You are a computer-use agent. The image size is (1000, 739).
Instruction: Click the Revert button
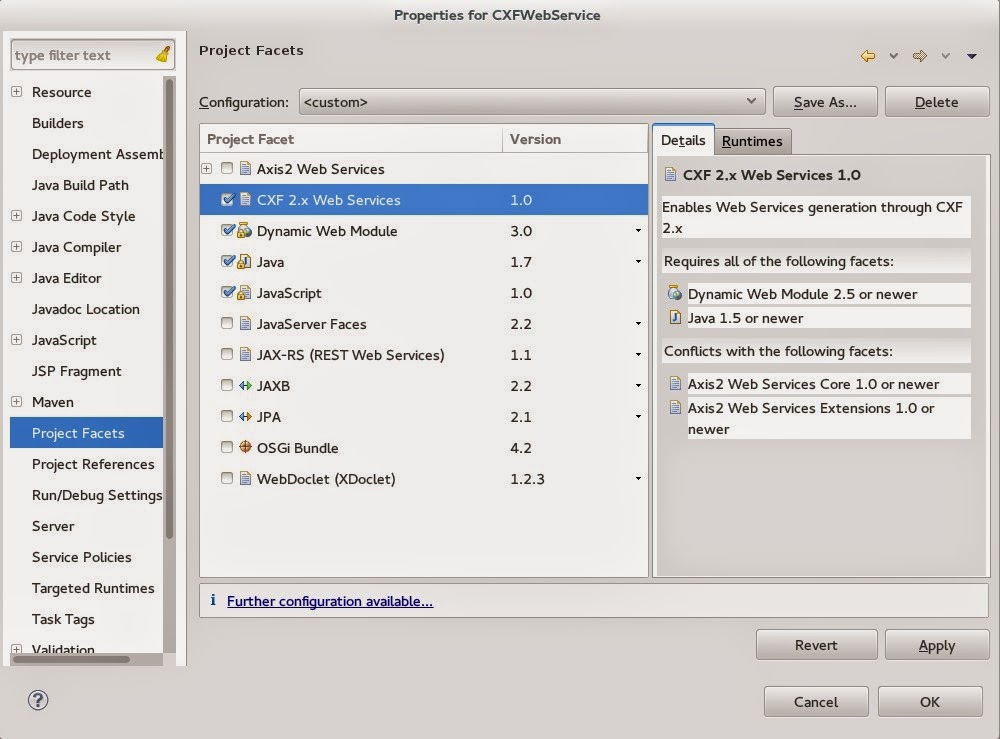tap(816, 645)
